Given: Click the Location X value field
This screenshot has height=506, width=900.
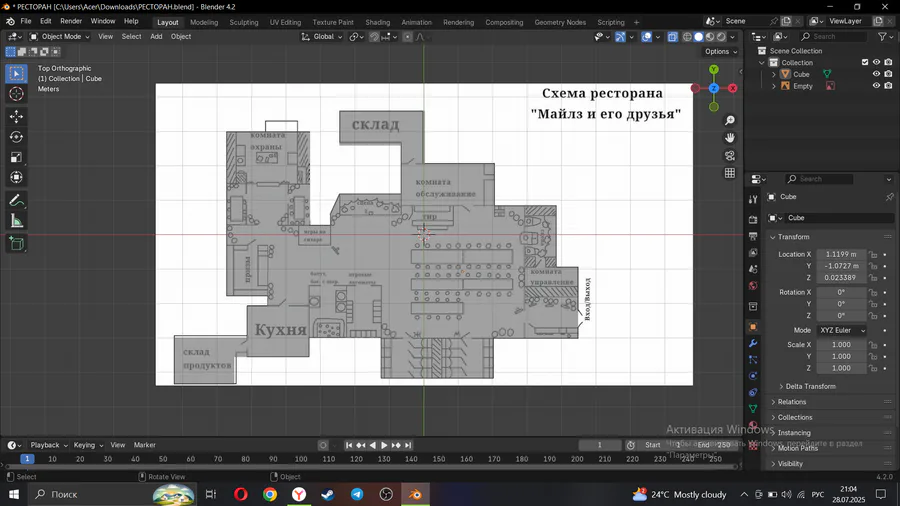Looking at the screenshot, I should pos(841,254).
